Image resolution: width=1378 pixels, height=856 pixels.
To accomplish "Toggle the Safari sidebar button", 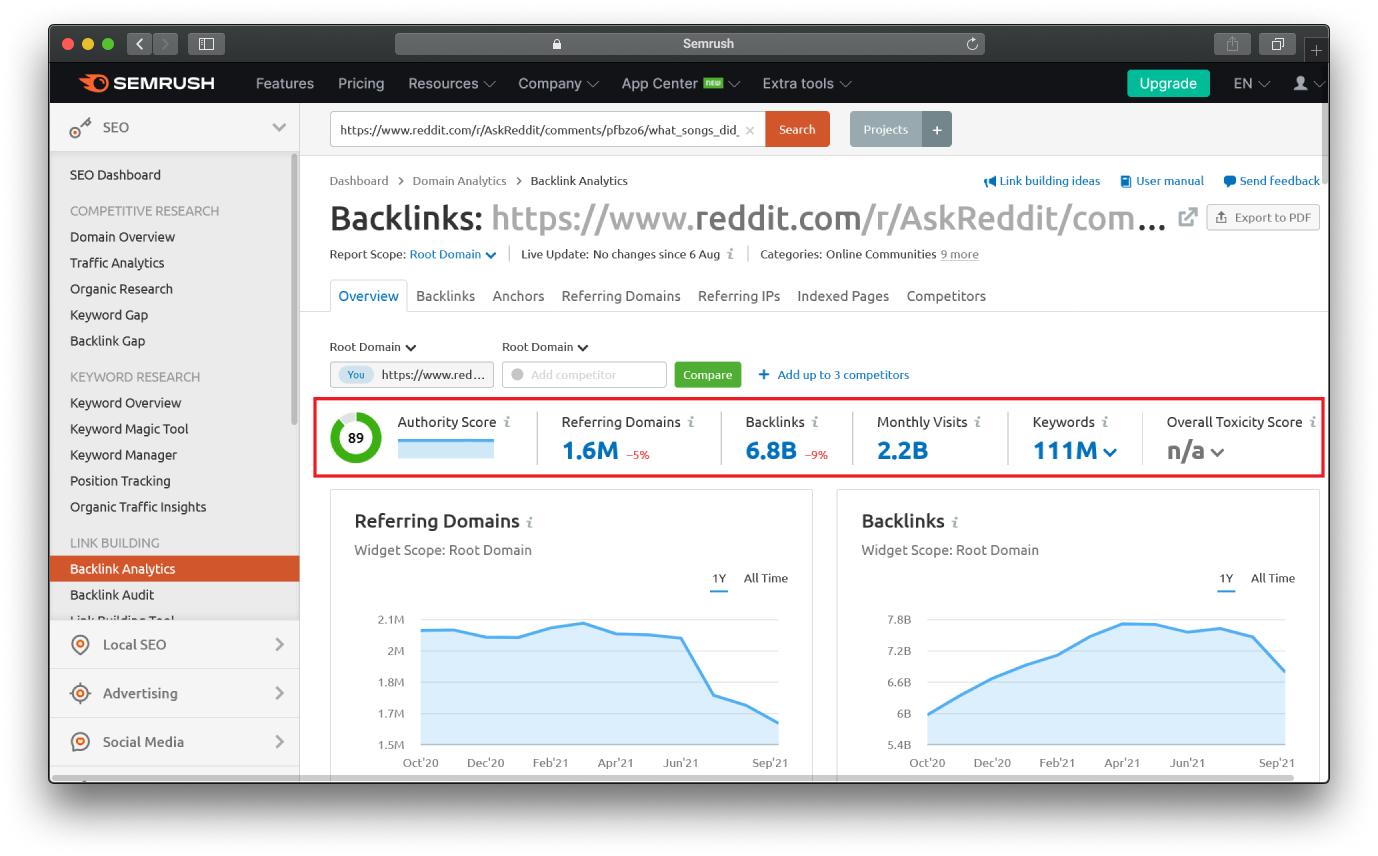I will pos(207,43).
